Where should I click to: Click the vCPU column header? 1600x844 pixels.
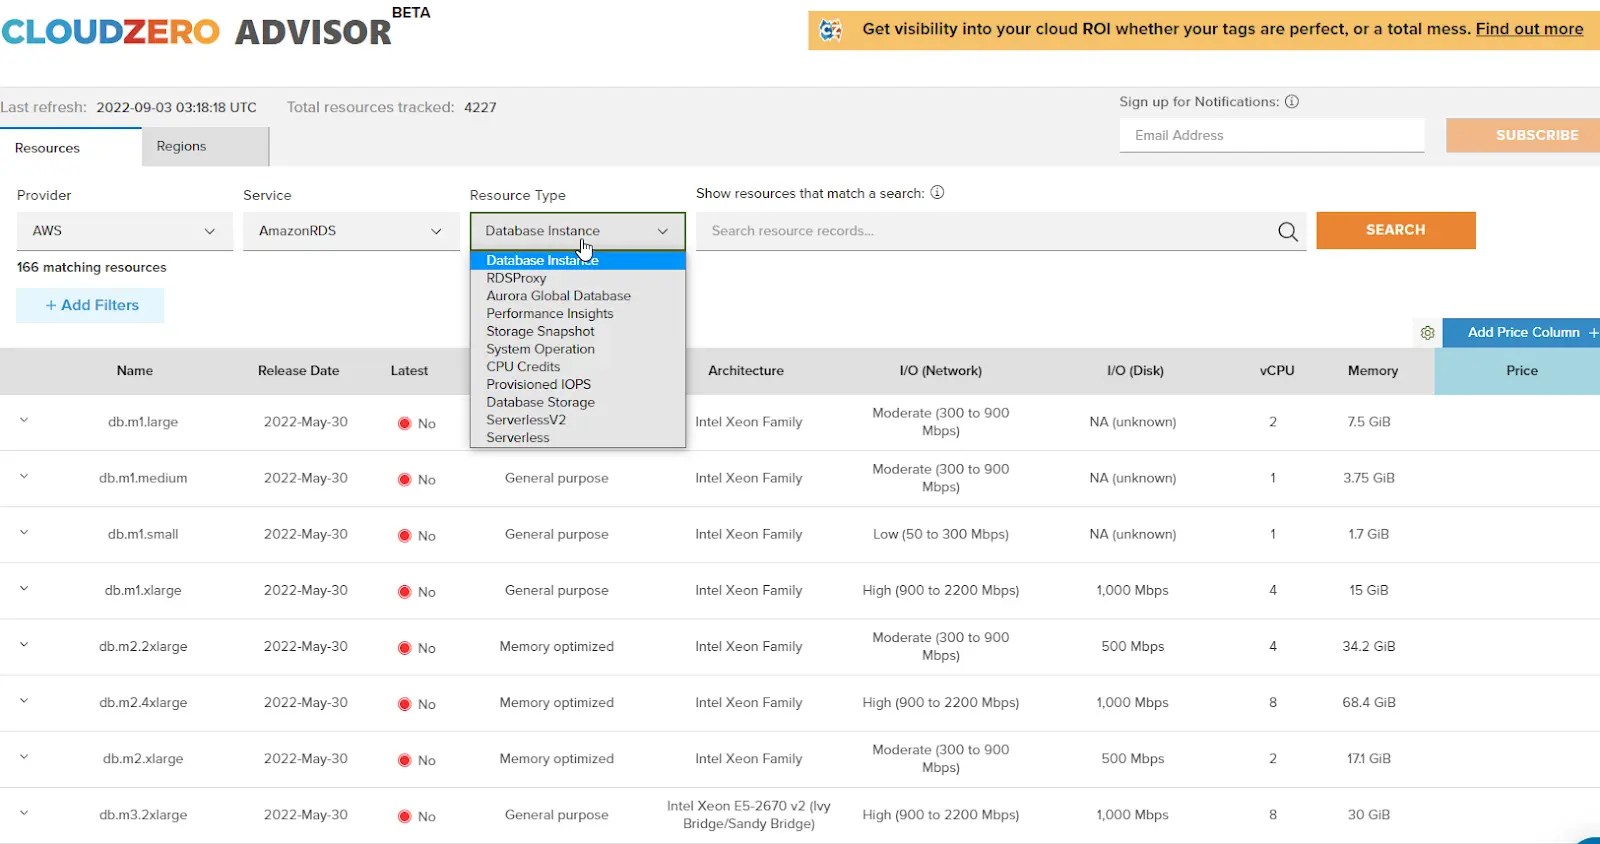point(1277,371)
